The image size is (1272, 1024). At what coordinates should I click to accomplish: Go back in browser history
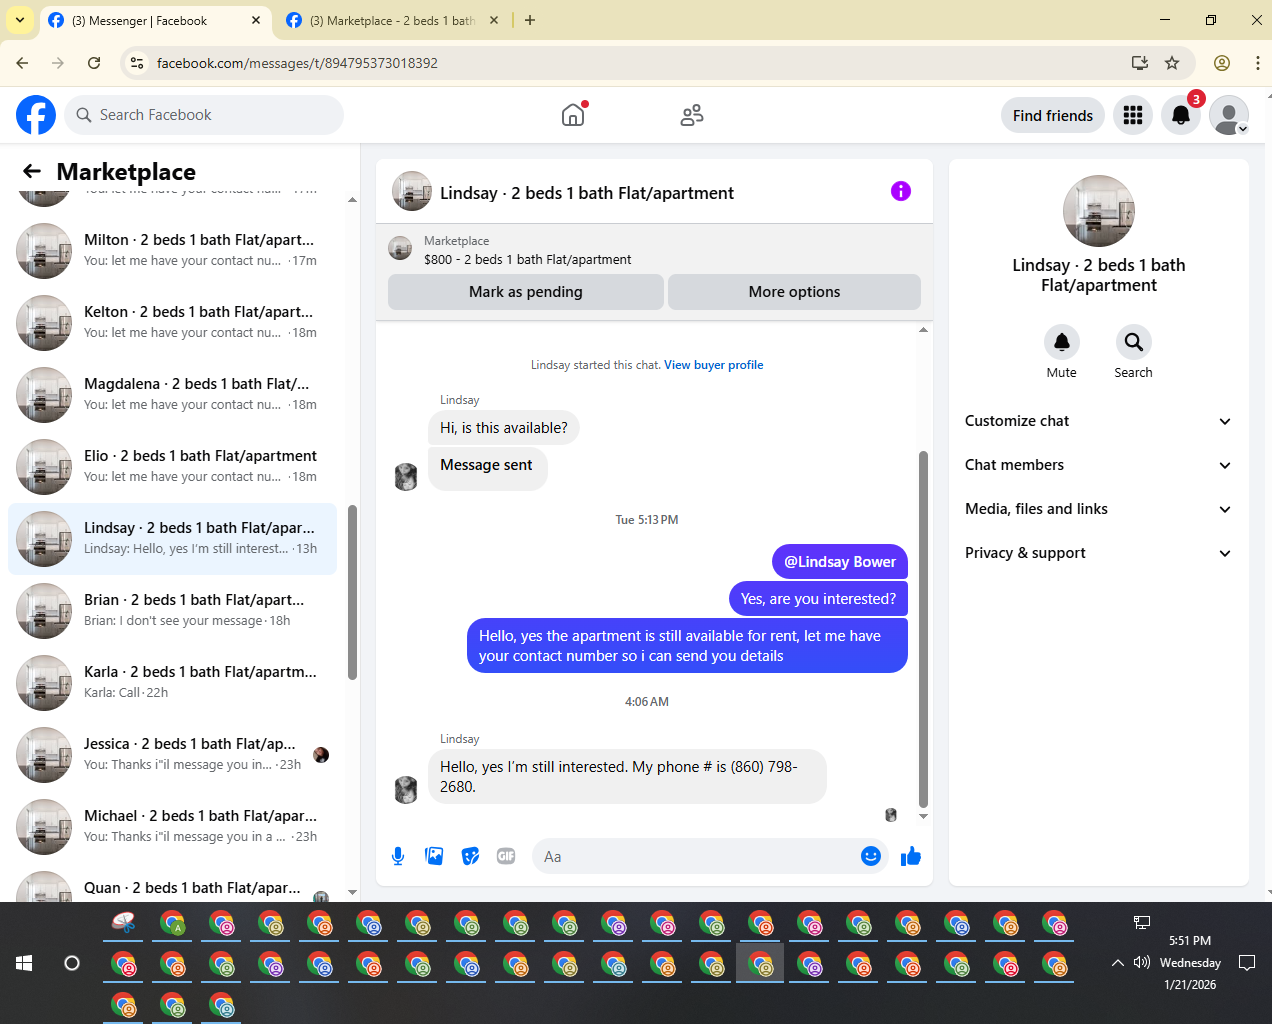coord(22,63)
